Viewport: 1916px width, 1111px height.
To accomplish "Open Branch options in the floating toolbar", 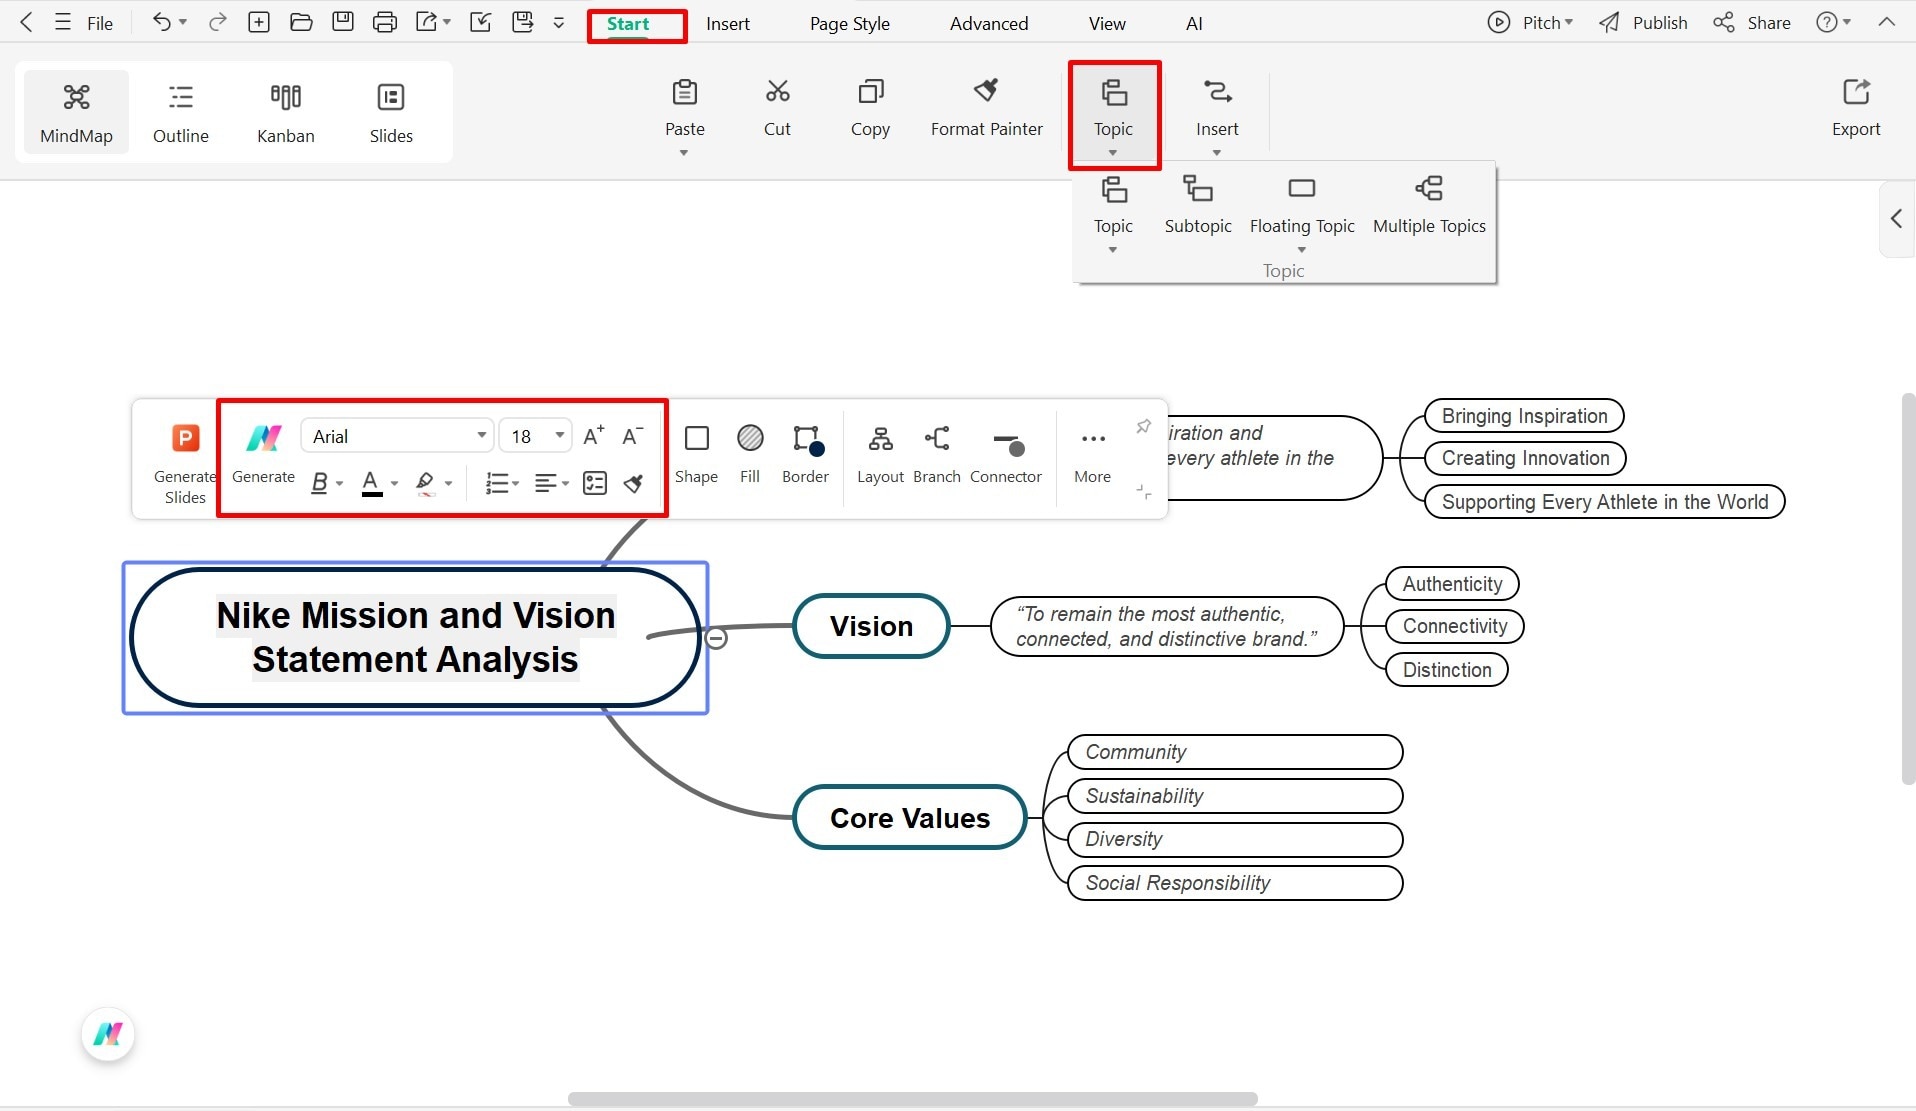I will click(x=937, y=454).
